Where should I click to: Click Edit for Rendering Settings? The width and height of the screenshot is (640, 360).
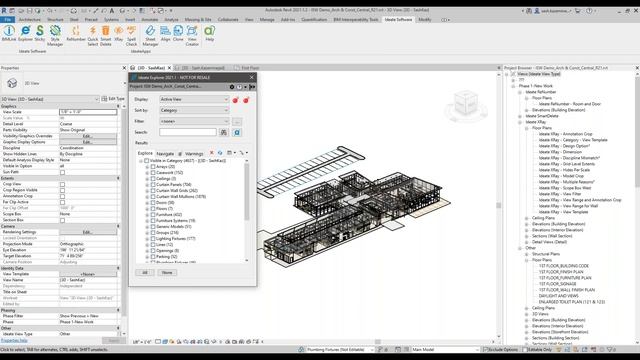(88, 232)
